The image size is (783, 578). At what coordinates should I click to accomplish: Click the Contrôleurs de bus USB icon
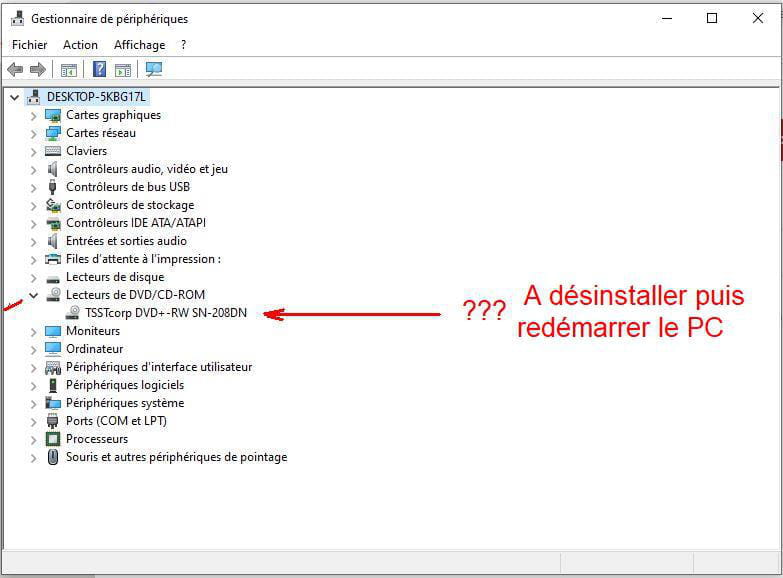[x=52, y=187]
